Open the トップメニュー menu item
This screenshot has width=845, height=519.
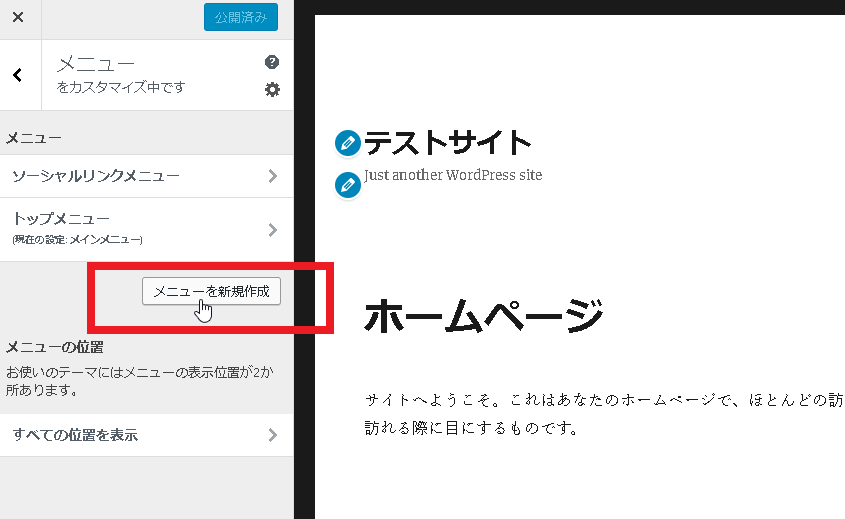pos(62,219)
